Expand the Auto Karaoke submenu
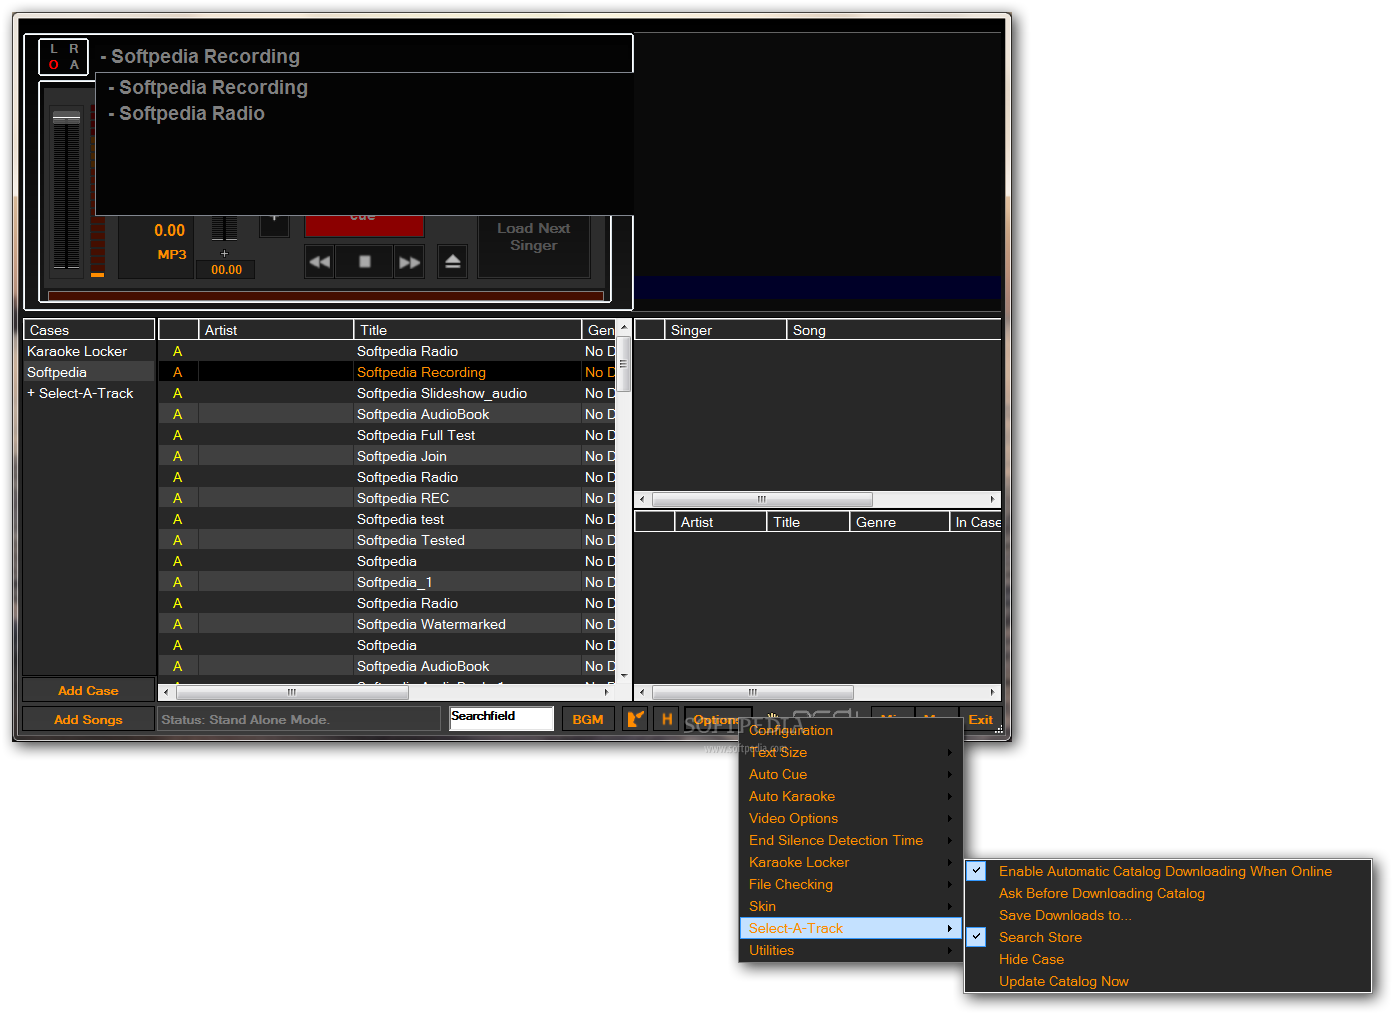This screenshot has width=1393, height=1014. tap(850, 796)
